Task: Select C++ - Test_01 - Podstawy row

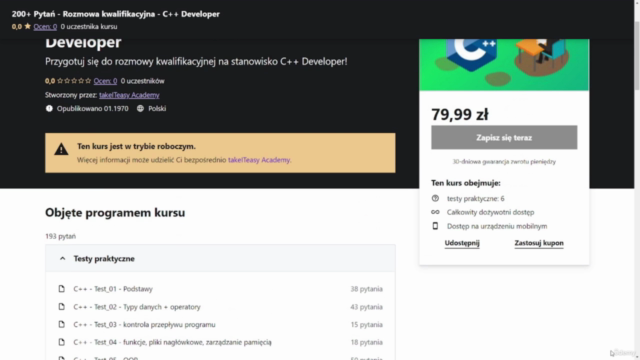Action: [220, 289]
